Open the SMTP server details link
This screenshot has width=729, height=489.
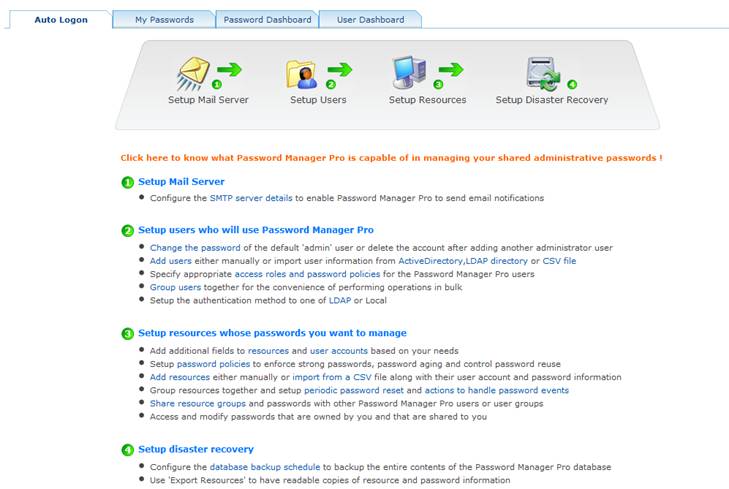pos(251,198)
